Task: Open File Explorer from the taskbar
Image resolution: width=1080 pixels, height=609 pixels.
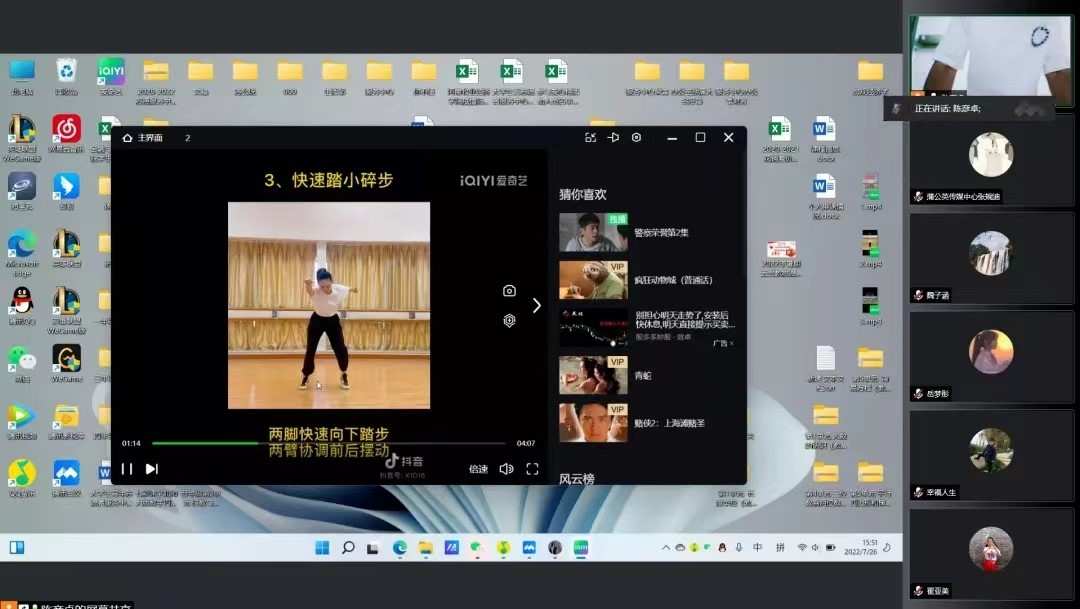Action: tap(425, 548)
